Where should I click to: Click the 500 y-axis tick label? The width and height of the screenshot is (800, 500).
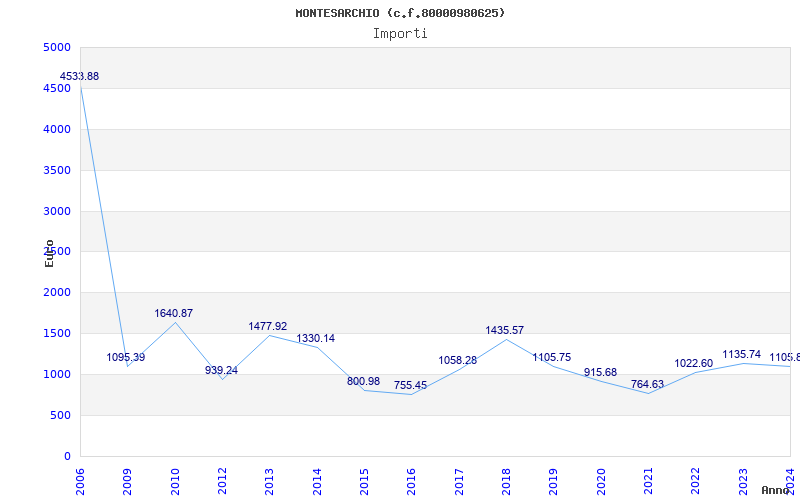(61, 415)
